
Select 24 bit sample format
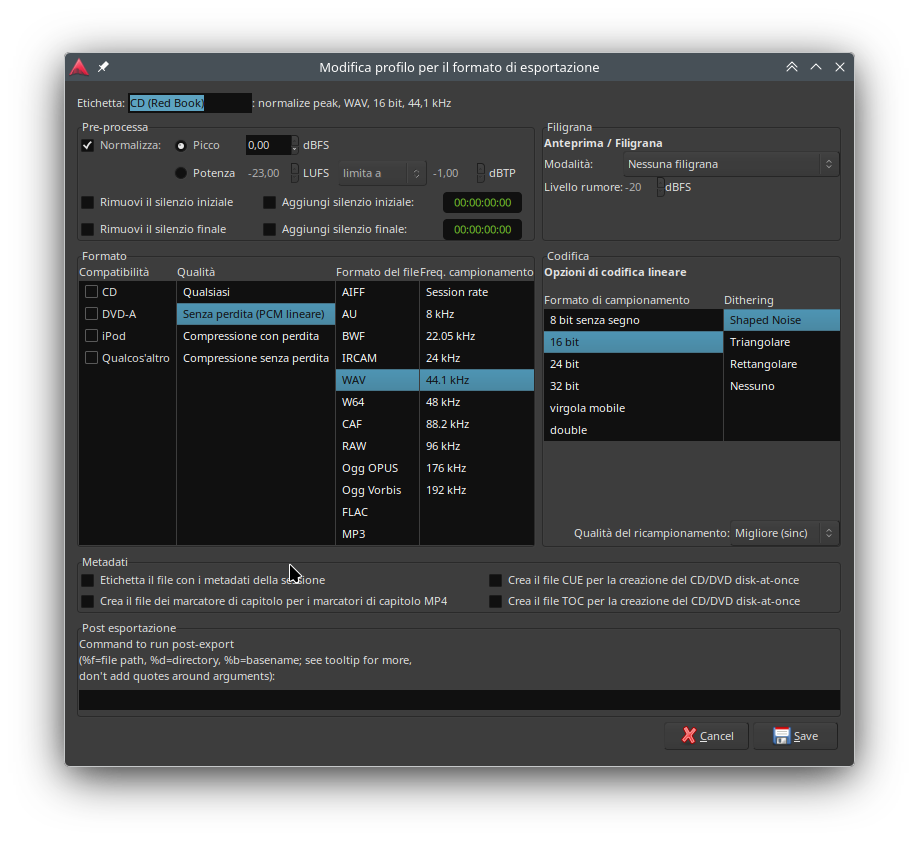(x=565, y=364)
